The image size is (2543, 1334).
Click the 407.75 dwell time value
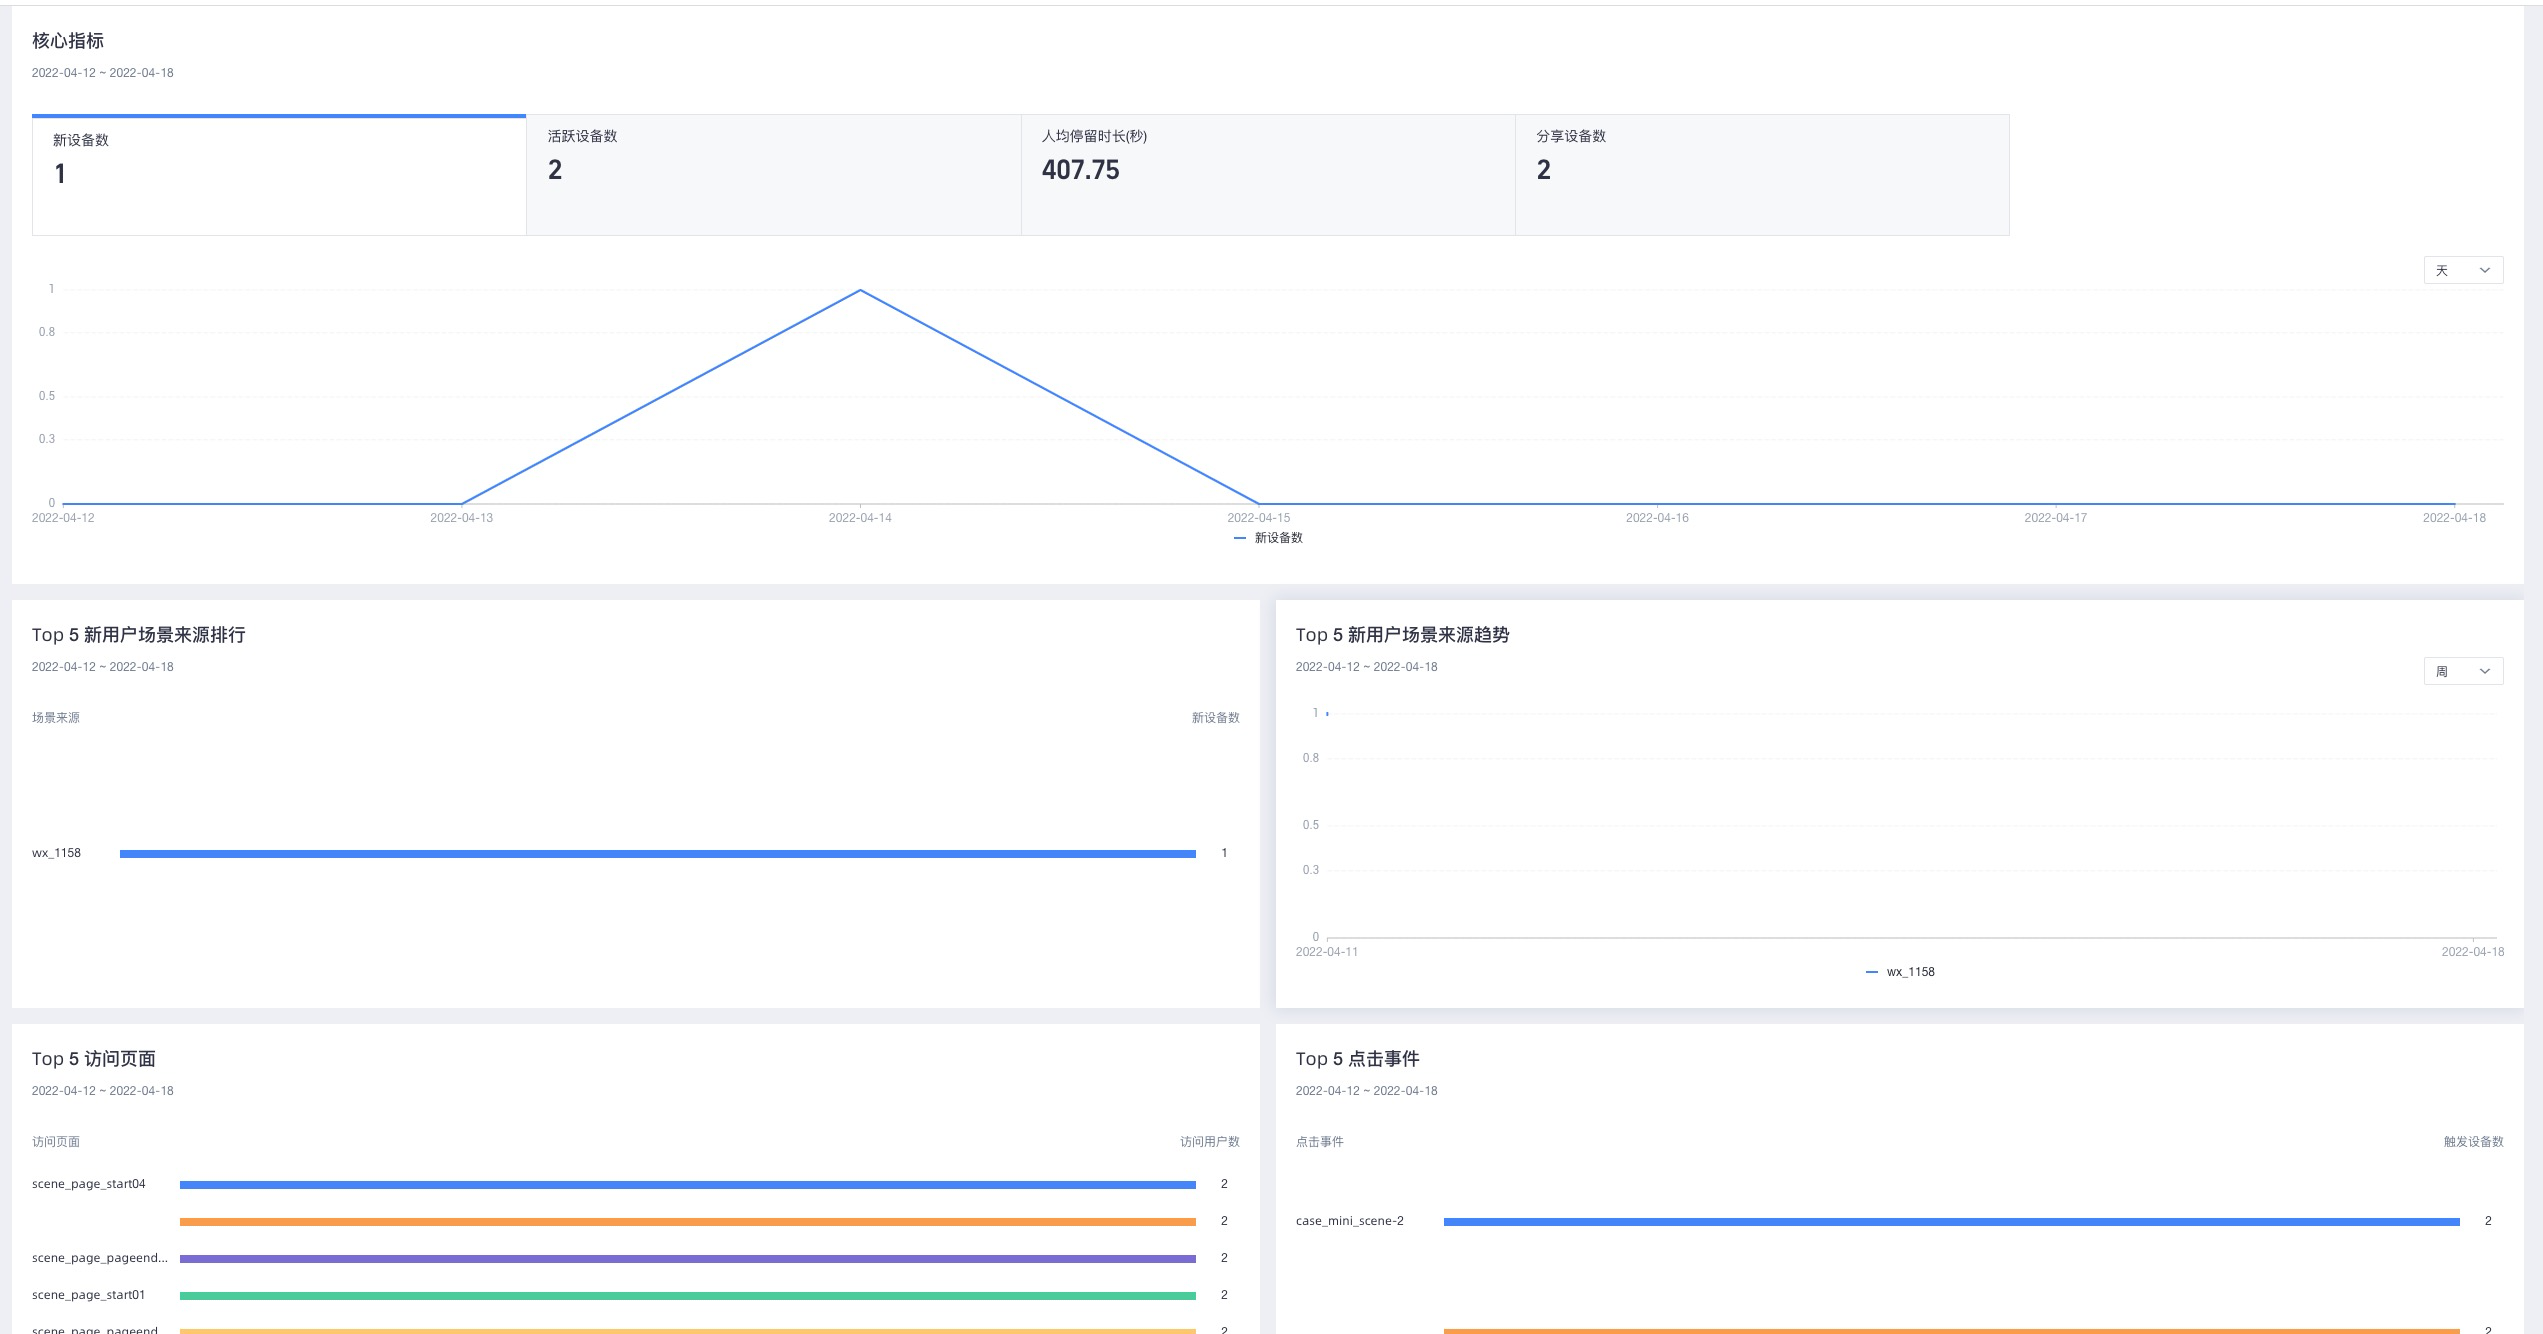point(1081,170)
